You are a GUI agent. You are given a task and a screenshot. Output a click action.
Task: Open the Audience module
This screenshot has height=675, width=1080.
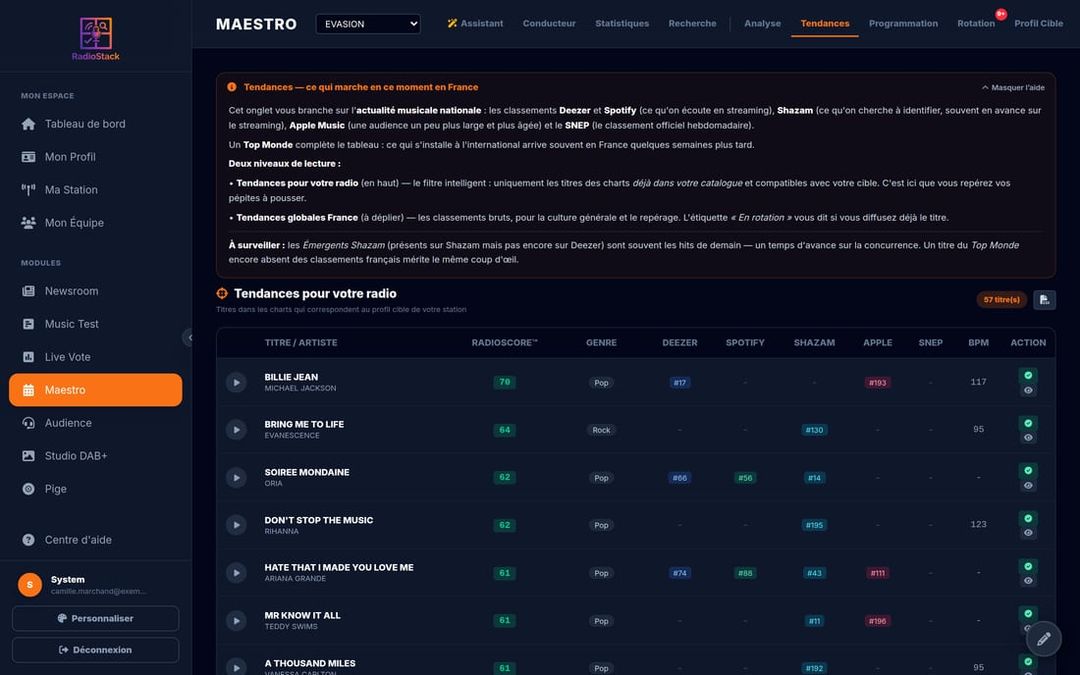(x=95, y=423)
